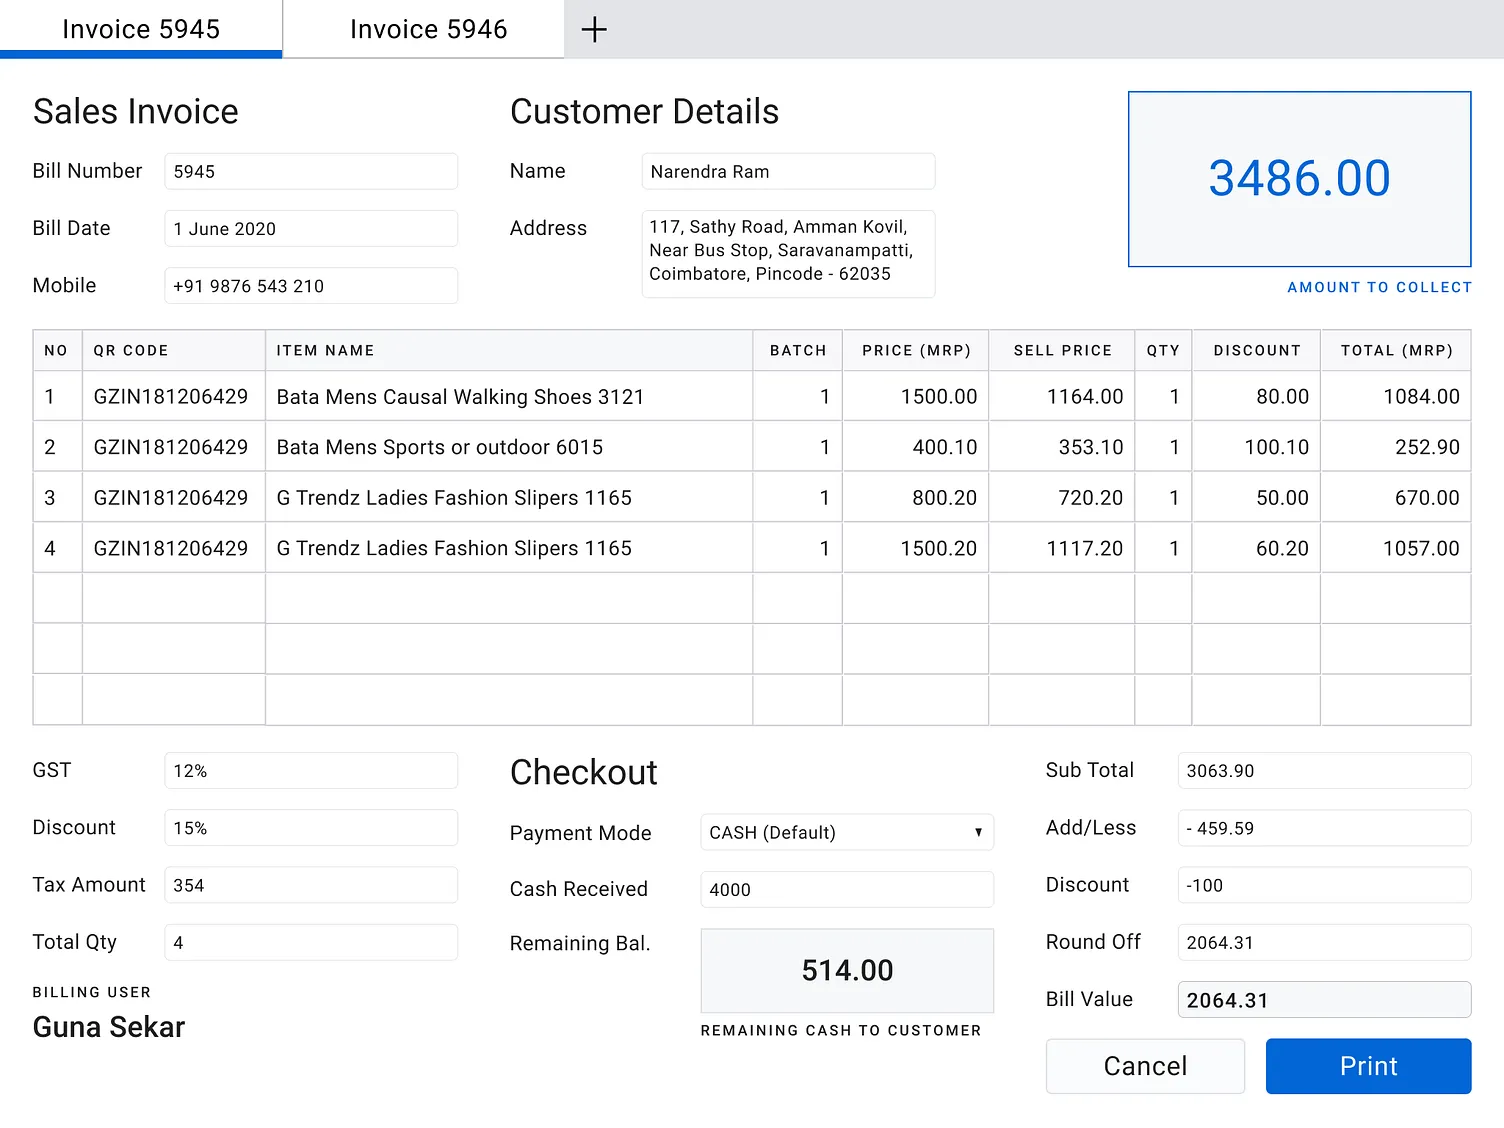Click the Cancel button
1504x1128 pixels.
[x=1145, y=1066]
